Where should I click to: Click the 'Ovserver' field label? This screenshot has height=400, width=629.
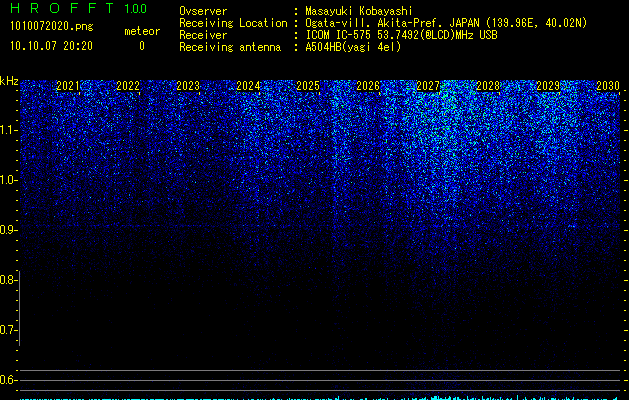tap(203, 11)
